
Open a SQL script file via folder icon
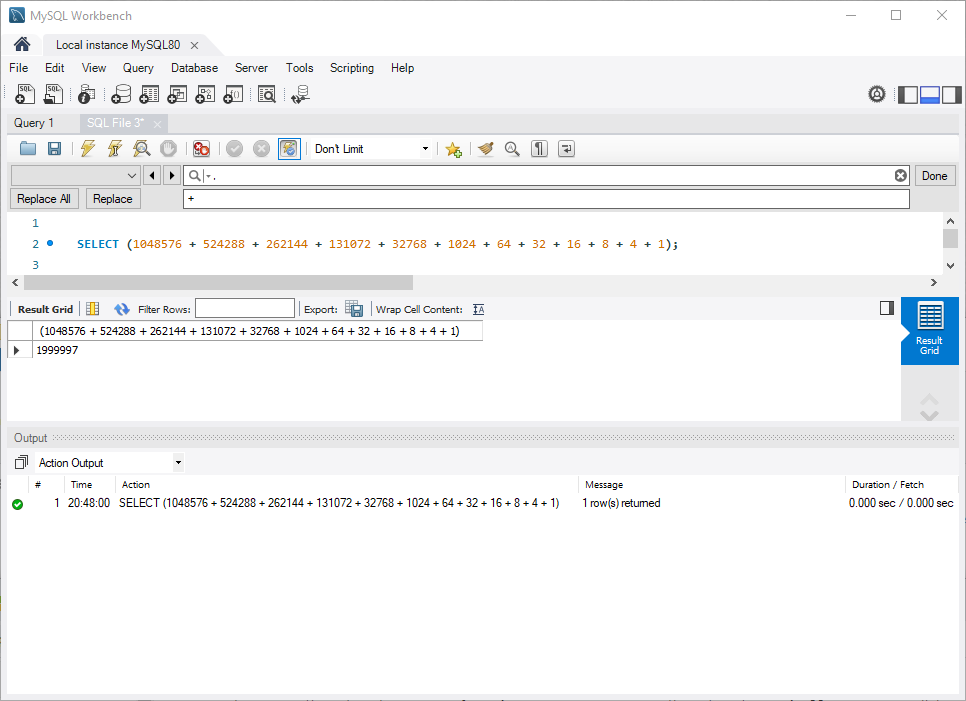click(x=27, y=149)
